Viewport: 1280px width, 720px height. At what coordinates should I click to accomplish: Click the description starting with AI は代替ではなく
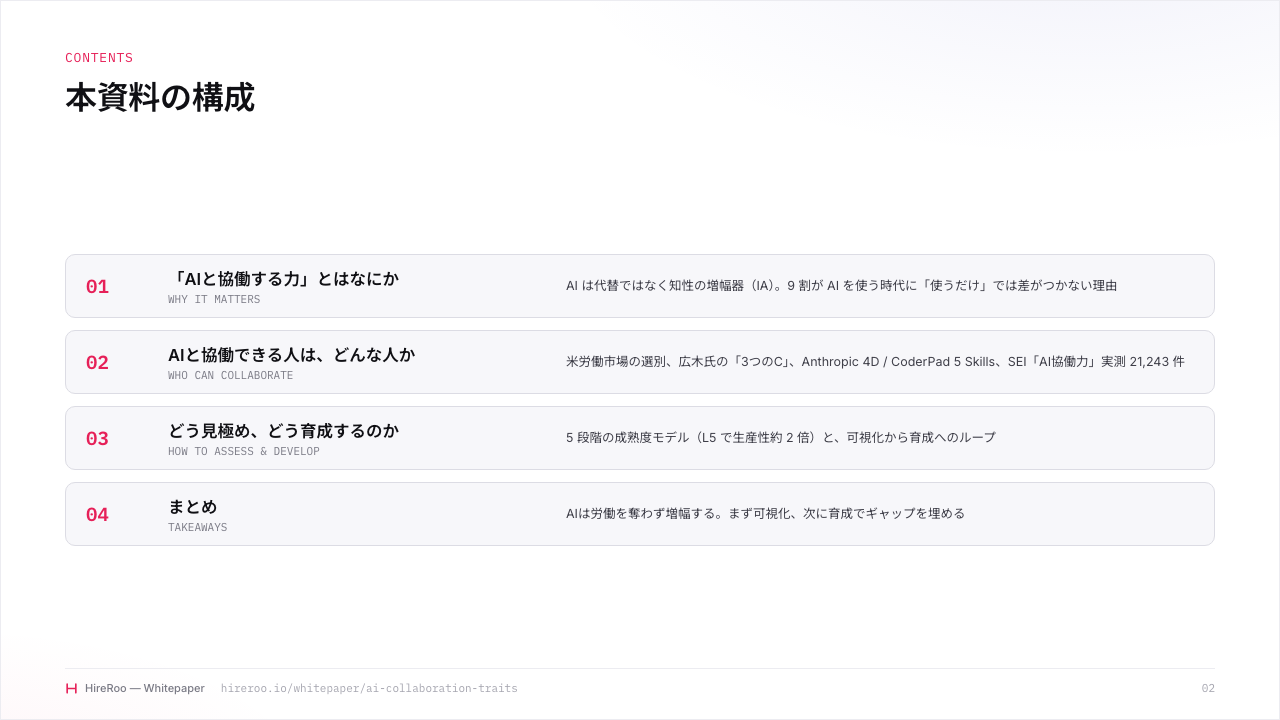(841, 286)
